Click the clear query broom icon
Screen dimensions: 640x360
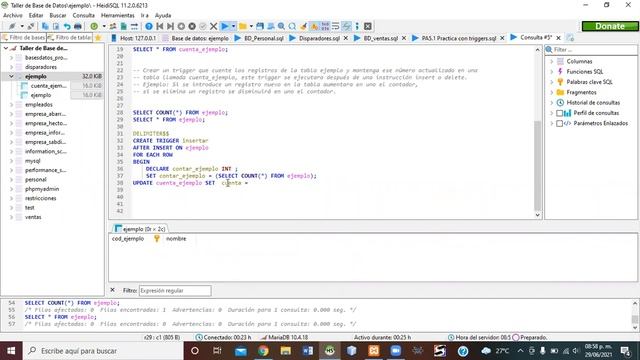pos(303,26)
